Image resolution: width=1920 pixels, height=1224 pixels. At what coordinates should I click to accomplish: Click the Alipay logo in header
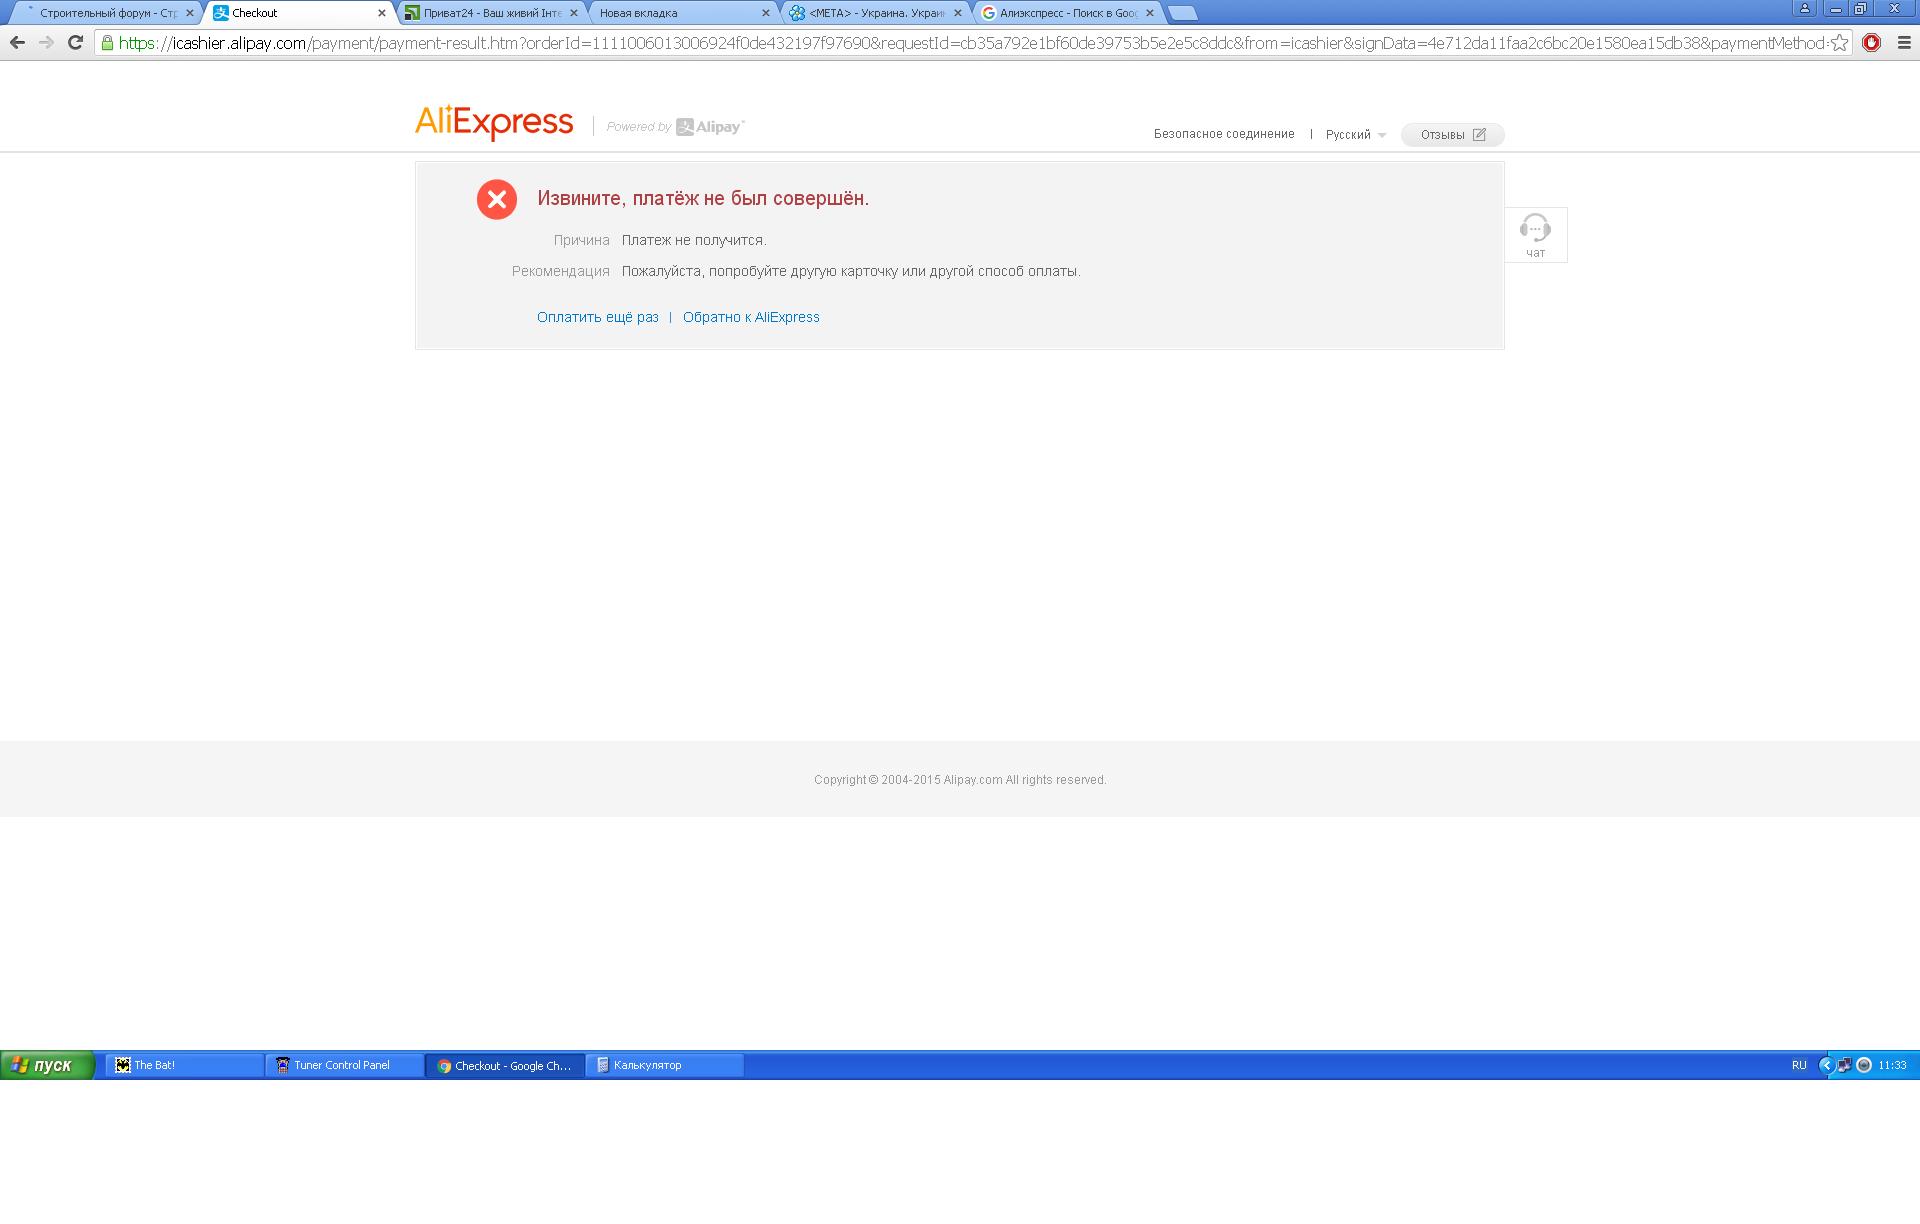click(x=710, y=127)
